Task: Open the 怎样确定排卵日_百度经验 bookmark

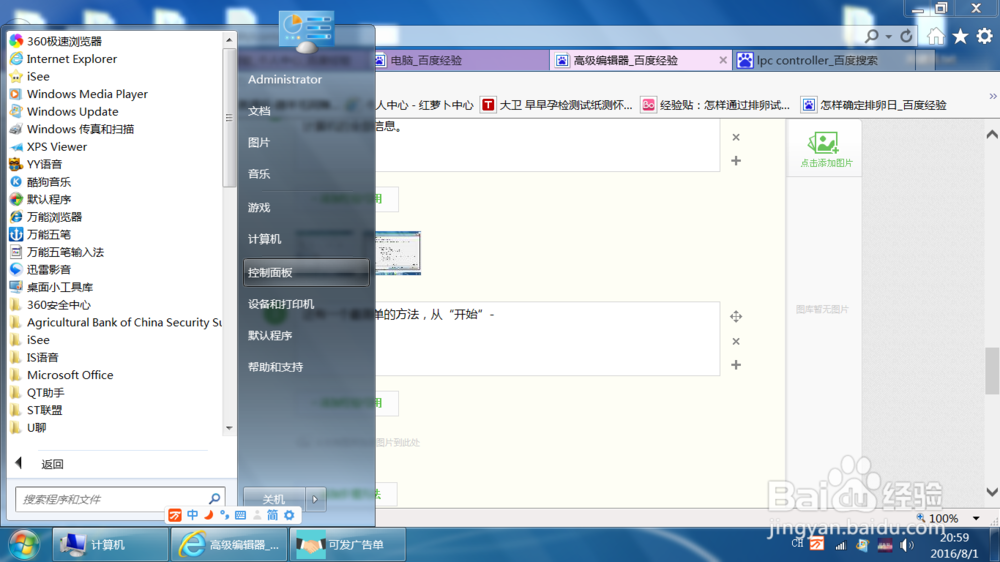Action: (x=874, y=105)
